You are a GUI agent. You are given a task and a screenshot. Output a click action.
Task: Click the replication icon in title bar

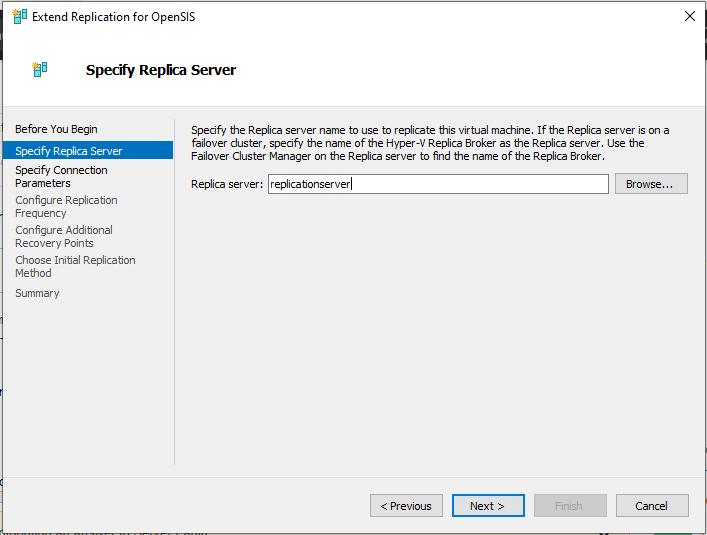[x=19, y=17]
